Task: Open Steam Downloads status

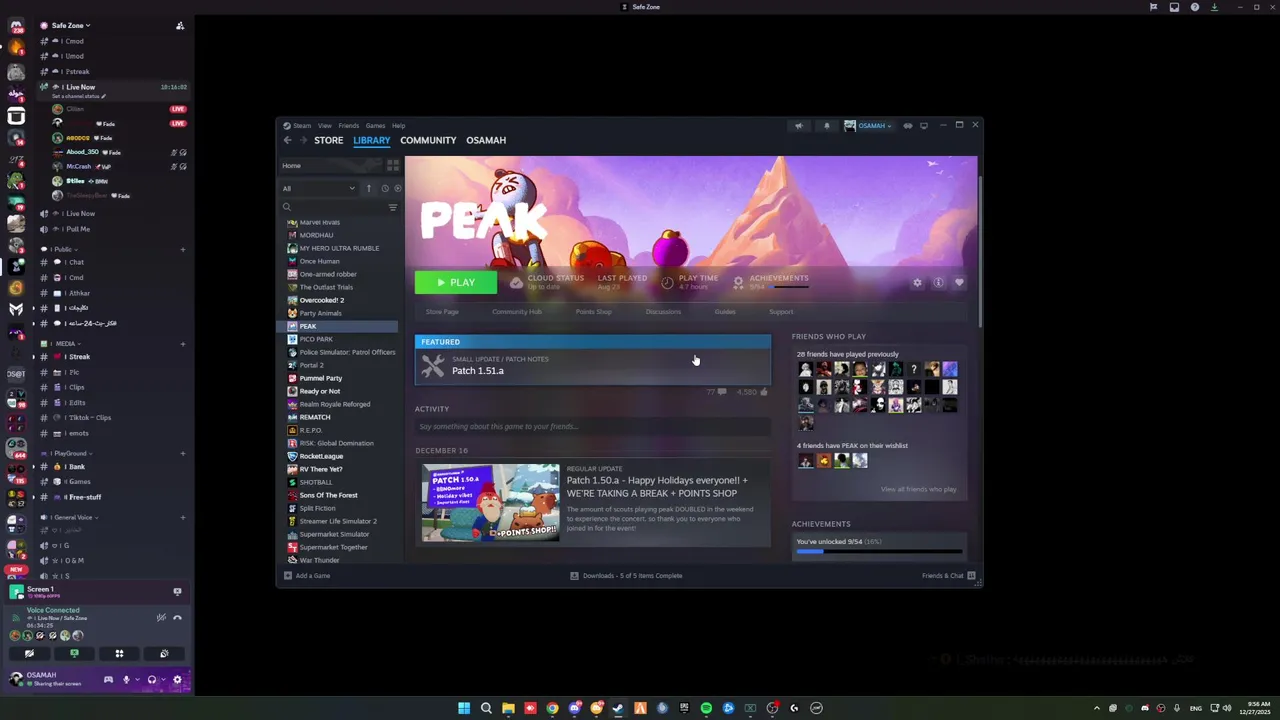Action: [626, 576]
